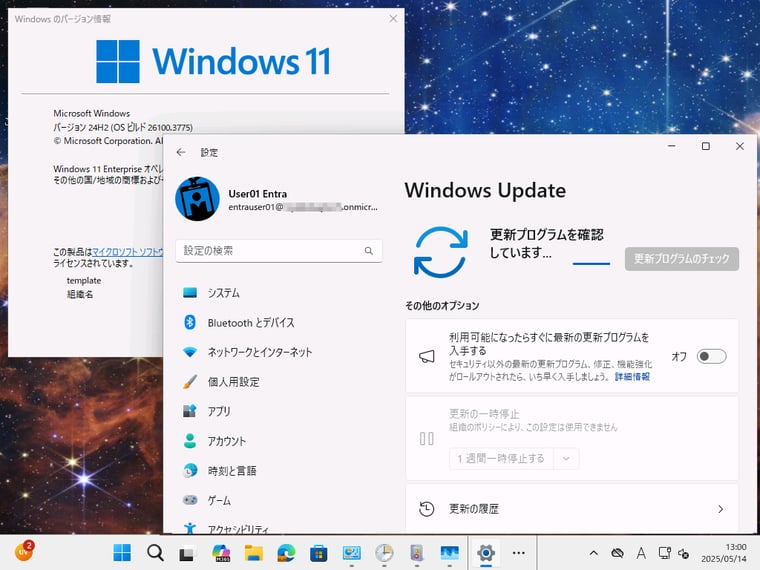Image resolution: width=760 pixels, height=570 pixels.
Task: Click その他のオプション section label
Action: (x=442, y=305)
